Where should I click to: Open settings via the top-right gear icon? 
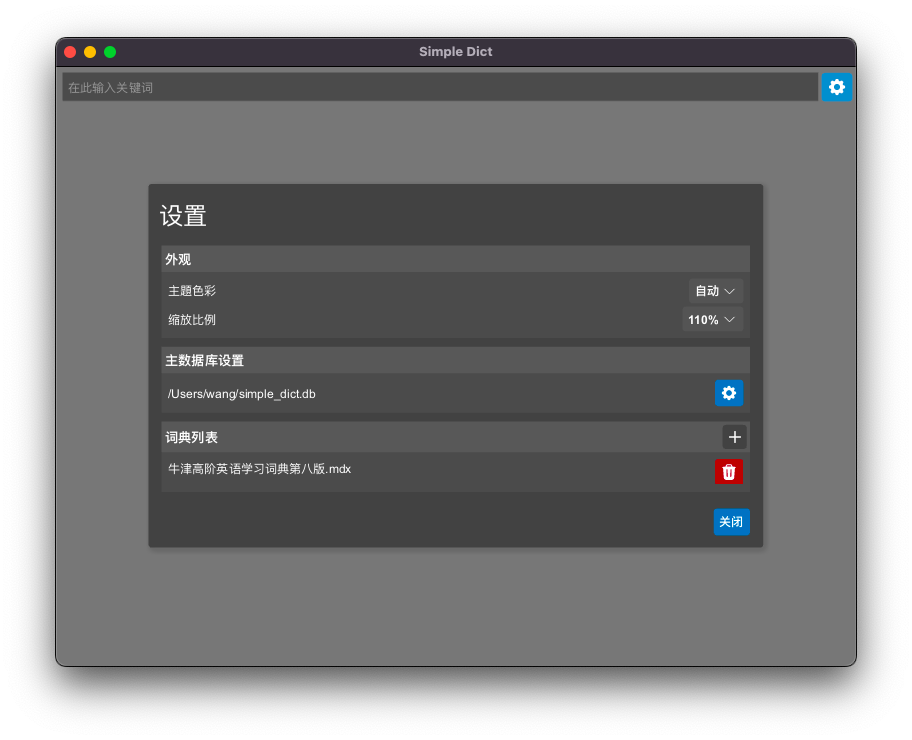click(836, 87)
